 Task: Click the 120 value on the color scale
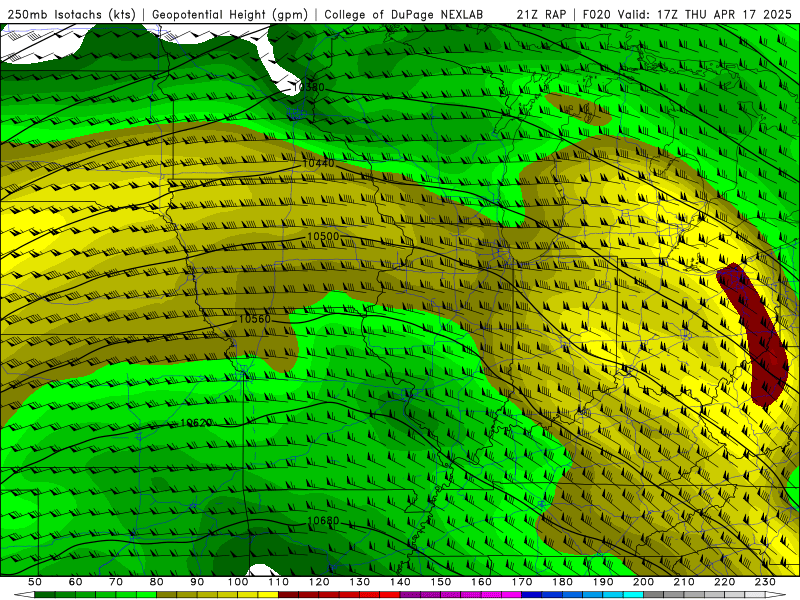click(x=319, y=582)
